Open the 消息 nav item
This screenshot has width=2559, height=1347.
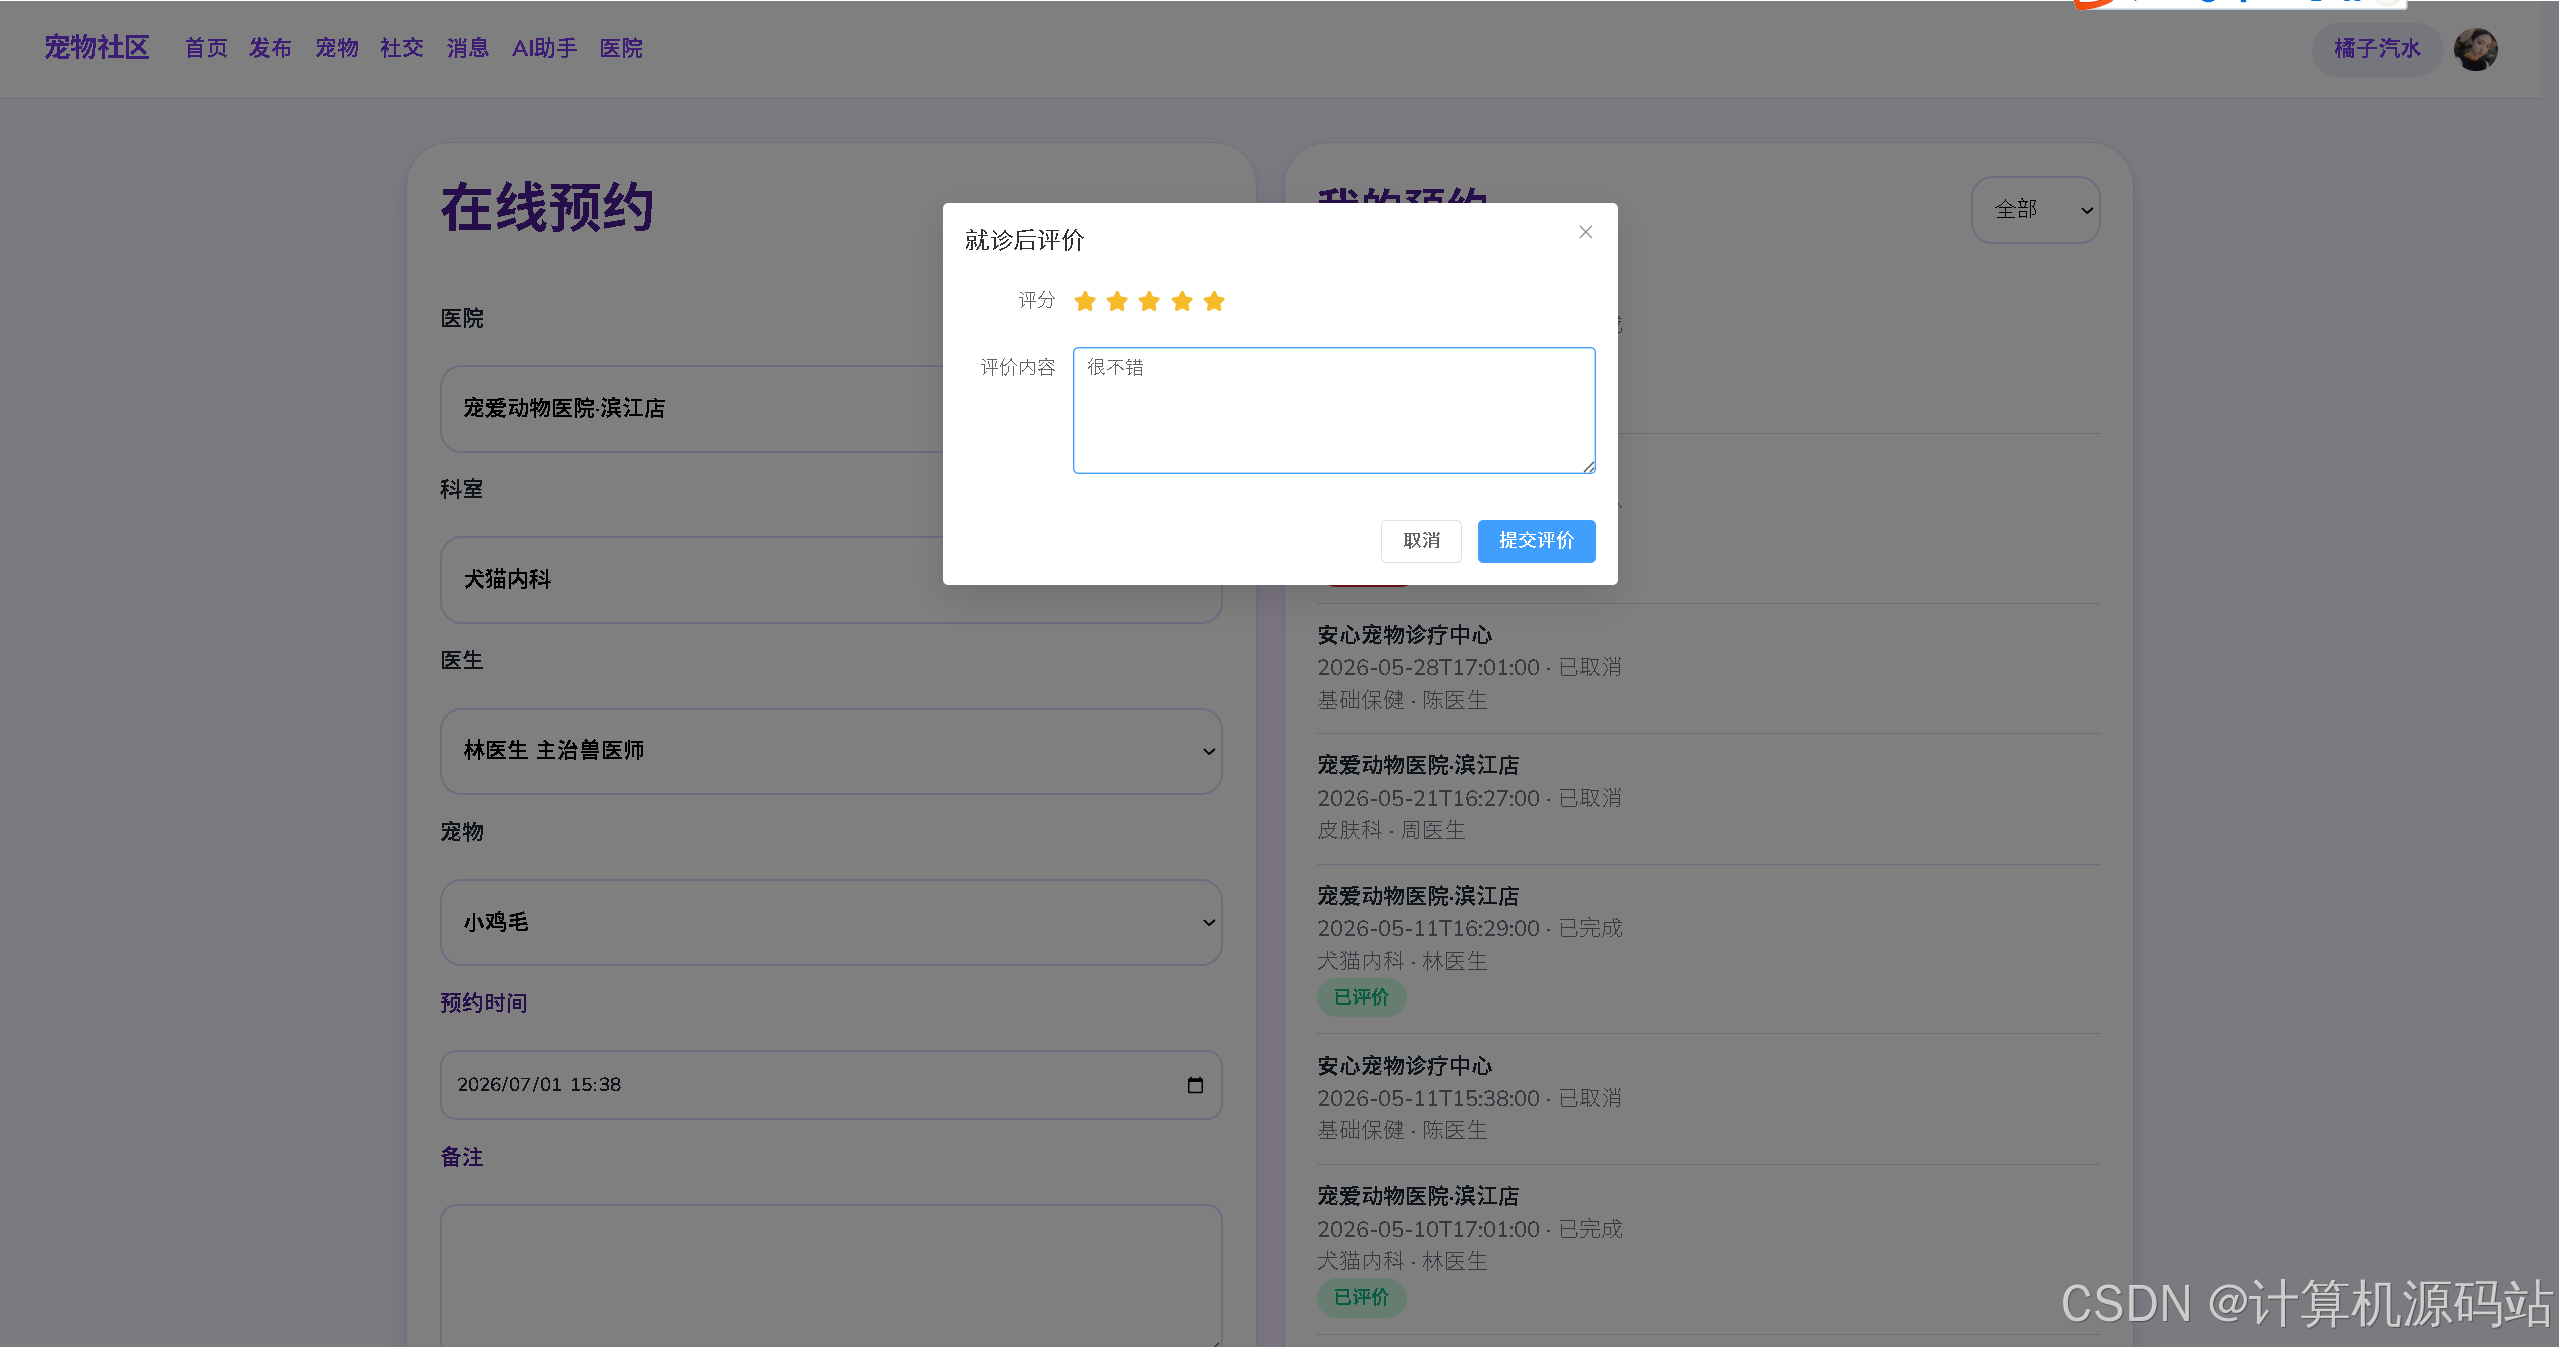(467, 48)
